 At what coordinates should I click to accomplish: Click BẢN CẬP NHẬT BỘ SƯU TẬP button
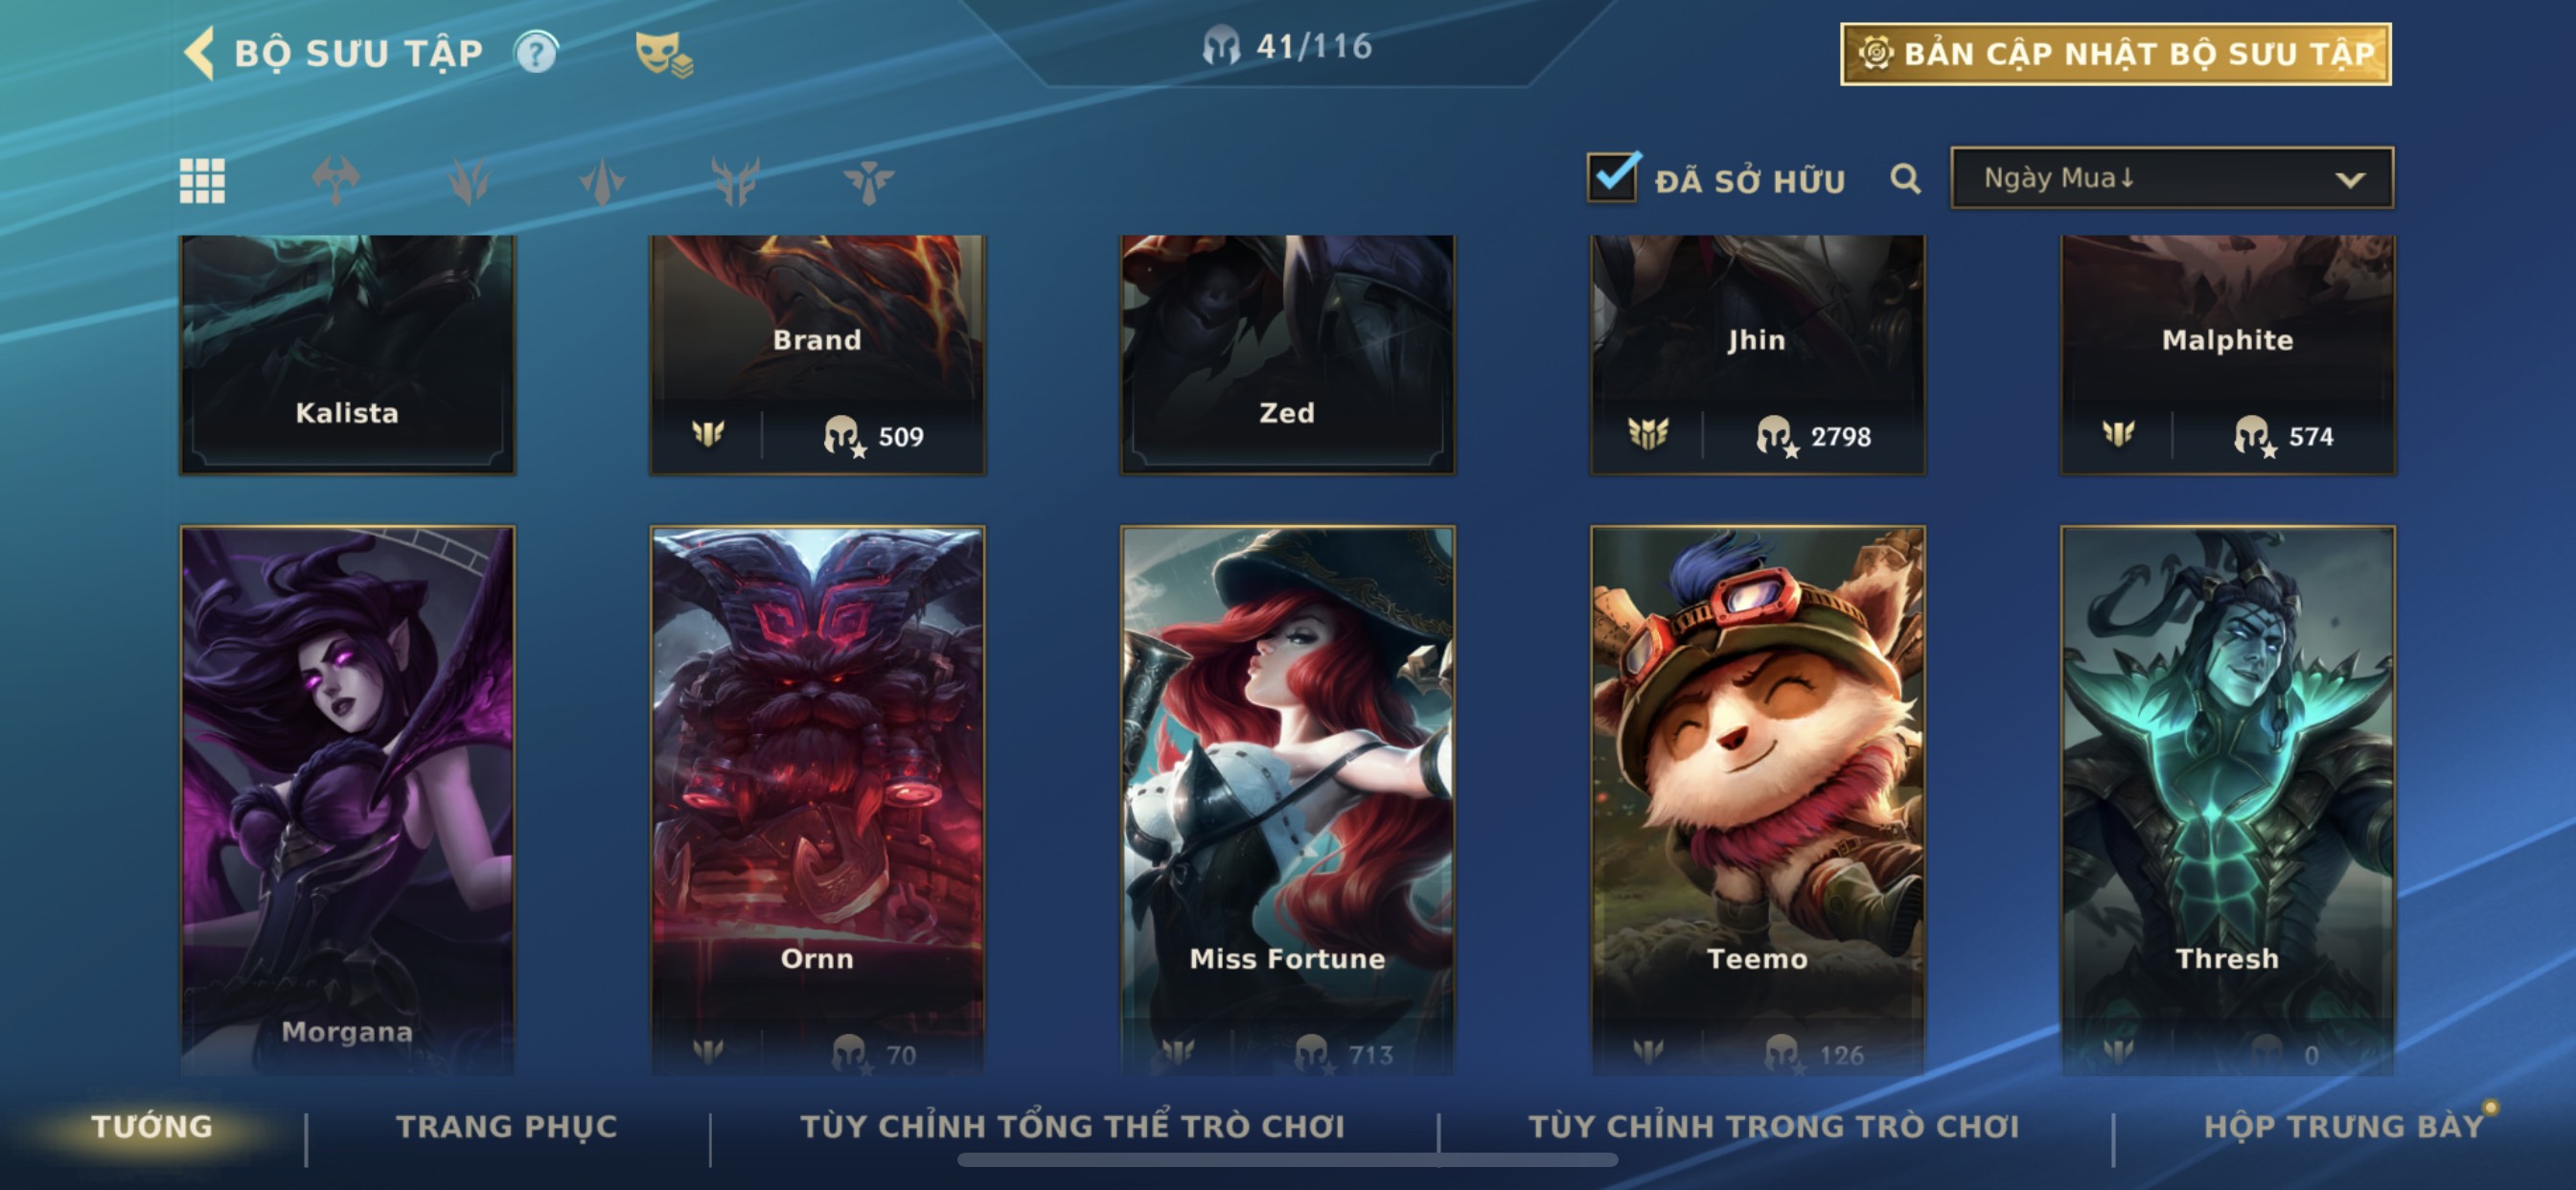click(2116, 53)
